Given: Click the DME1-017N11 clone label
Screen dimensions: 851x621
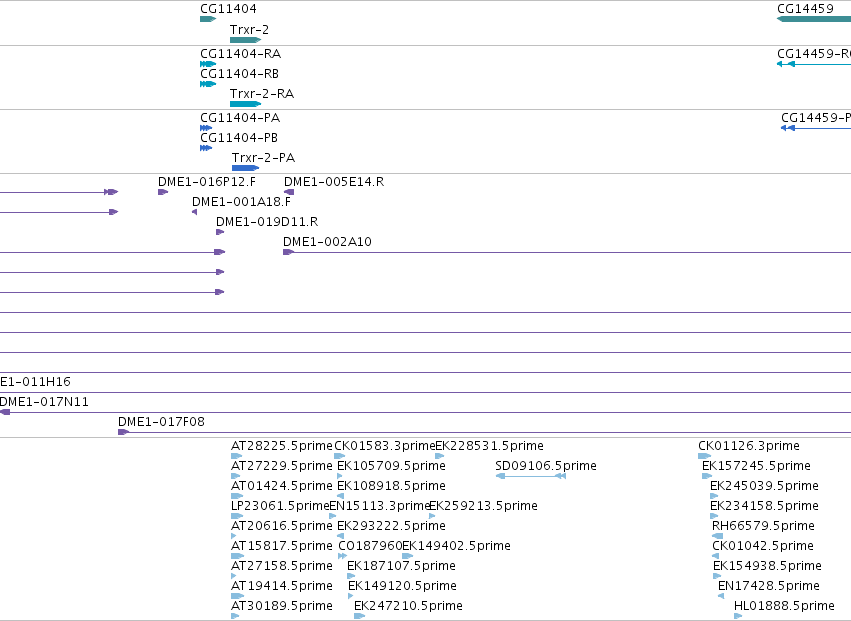Looking at the screenshot, I should pos(44,402).
